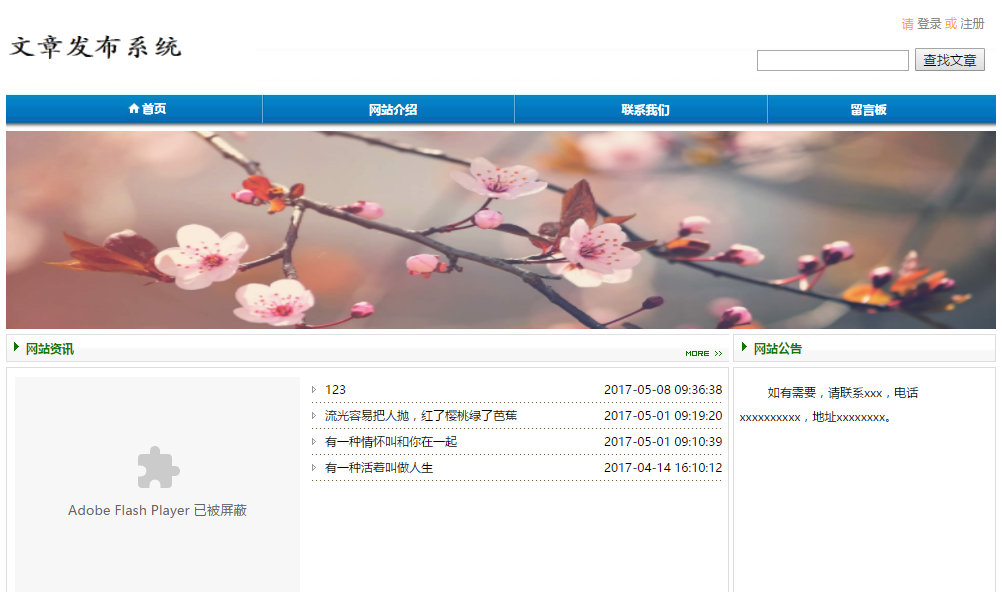Click the 网站资讯 section heading
This screenshot has height=592, width=1002.
[x=50, y=348]
